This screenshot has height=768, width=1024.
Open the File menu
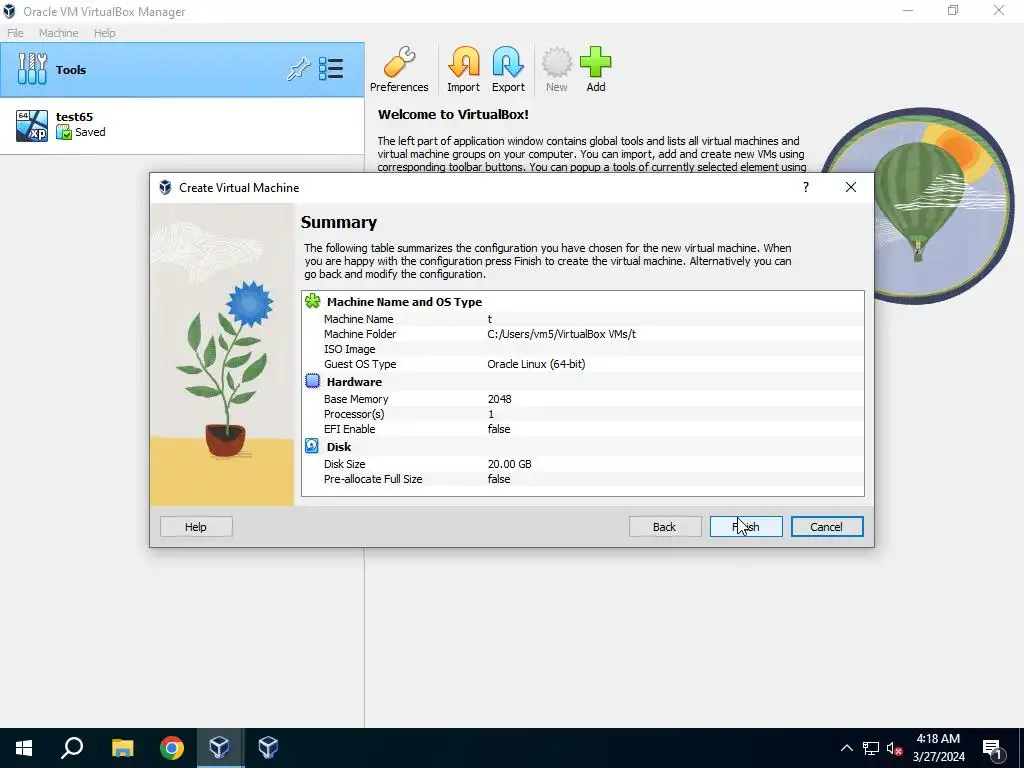[15, 33]
